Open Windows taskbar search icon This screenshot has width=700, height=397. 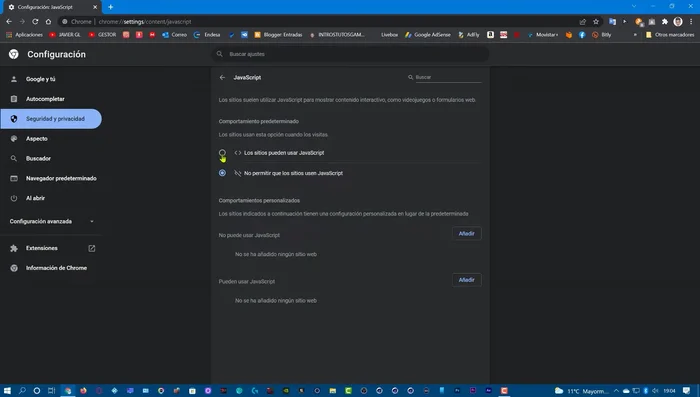pos(22,391)
